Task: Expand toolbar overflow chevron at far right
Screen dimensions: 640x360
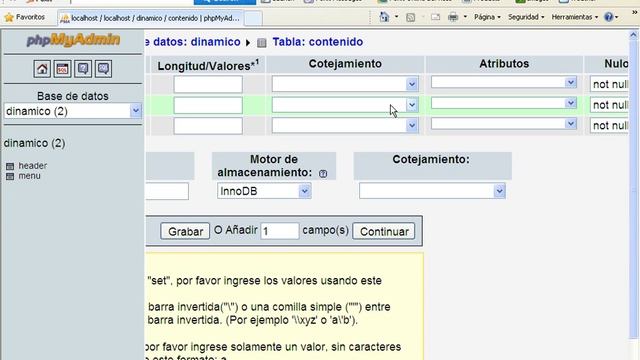Action: pyautogui.click(x=635, y=13)
